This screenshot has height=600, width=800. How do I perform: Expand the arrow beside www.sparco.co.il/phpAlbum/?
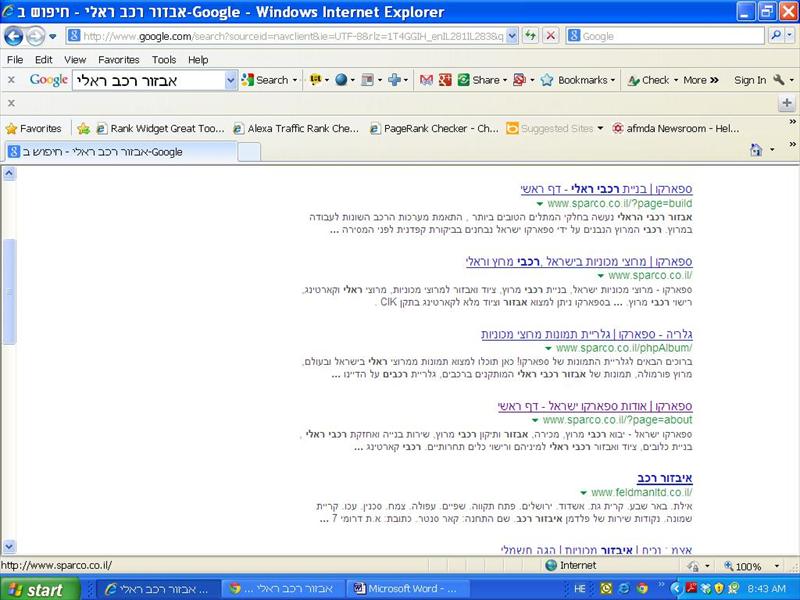click(x=548, y=348)
